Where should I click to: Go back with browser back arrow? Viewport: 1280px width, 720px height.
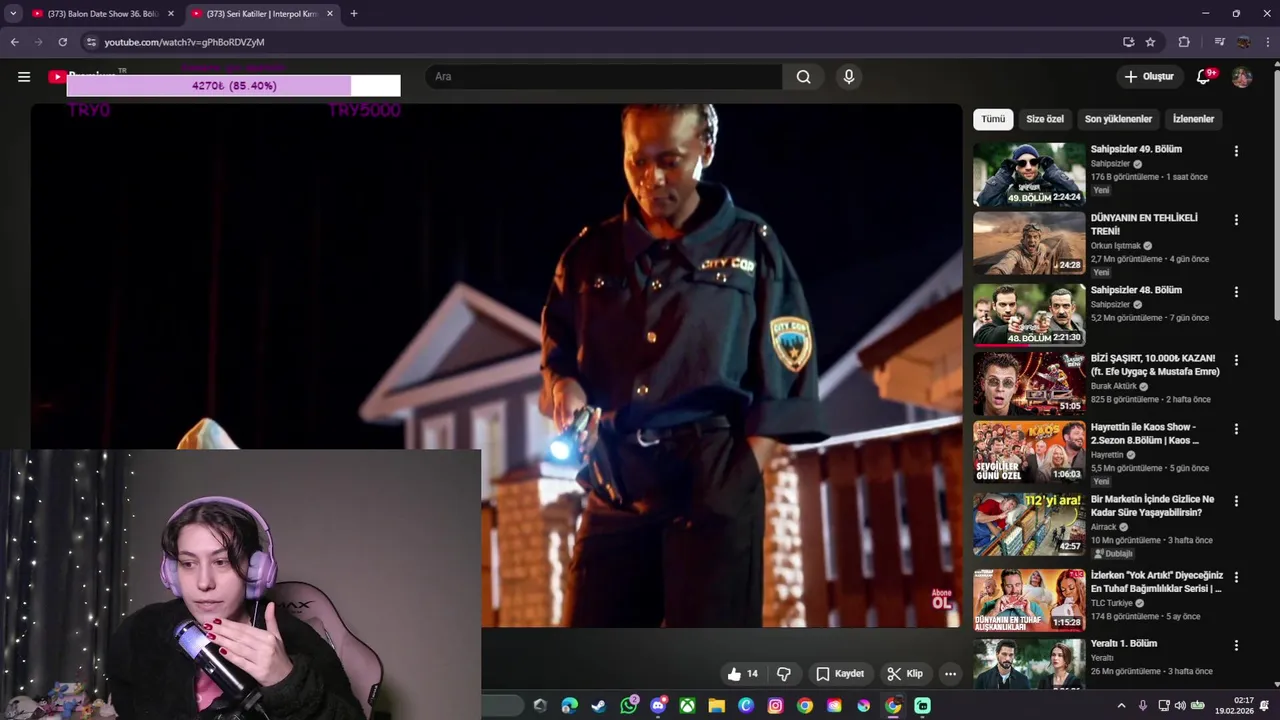pyautogui.click(x=14, y=42)
